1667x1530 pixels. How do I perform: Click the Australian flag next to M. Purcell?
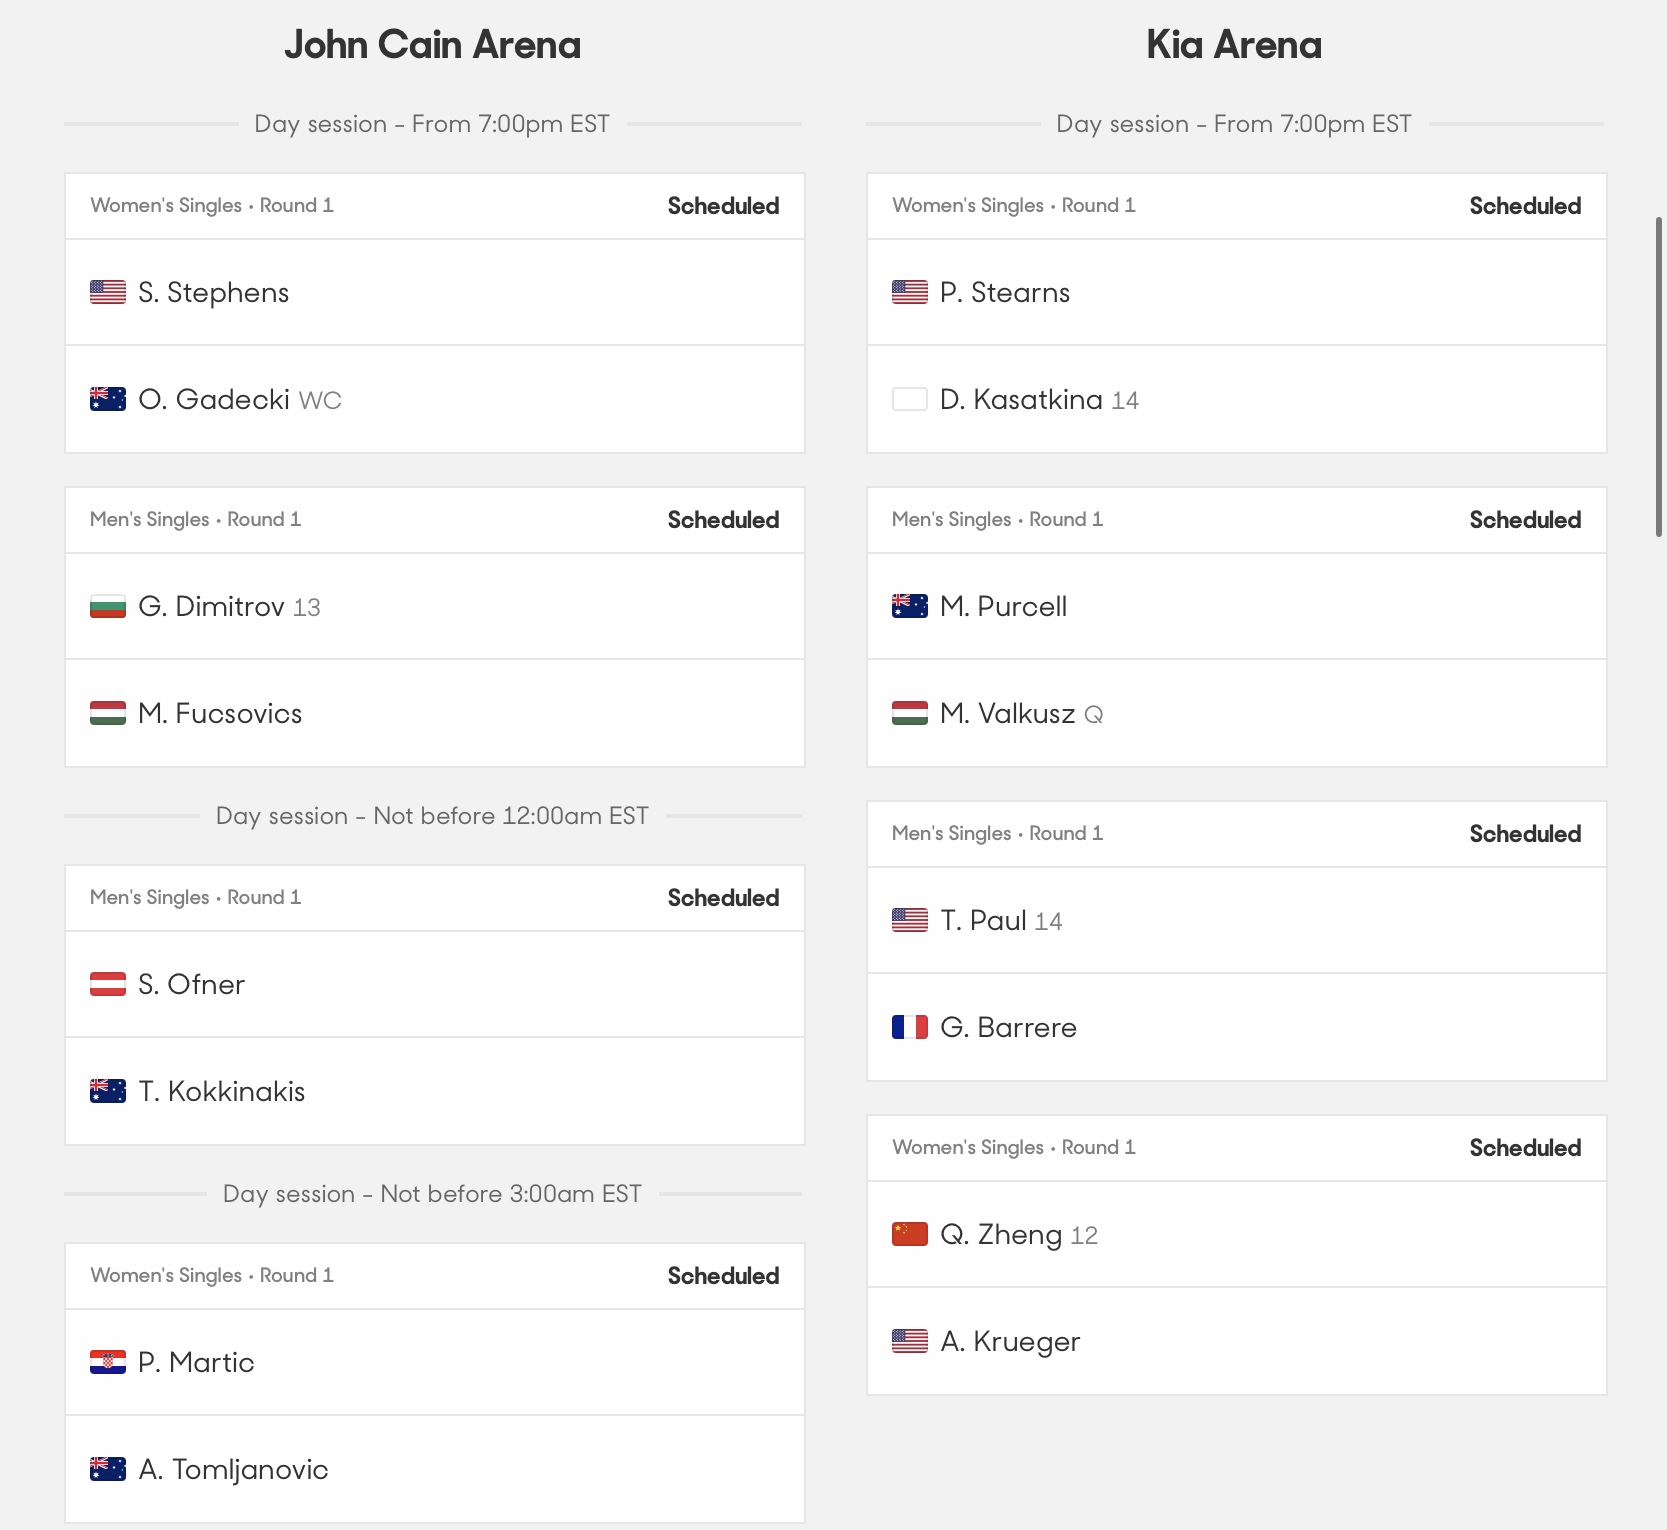point(910,606)
